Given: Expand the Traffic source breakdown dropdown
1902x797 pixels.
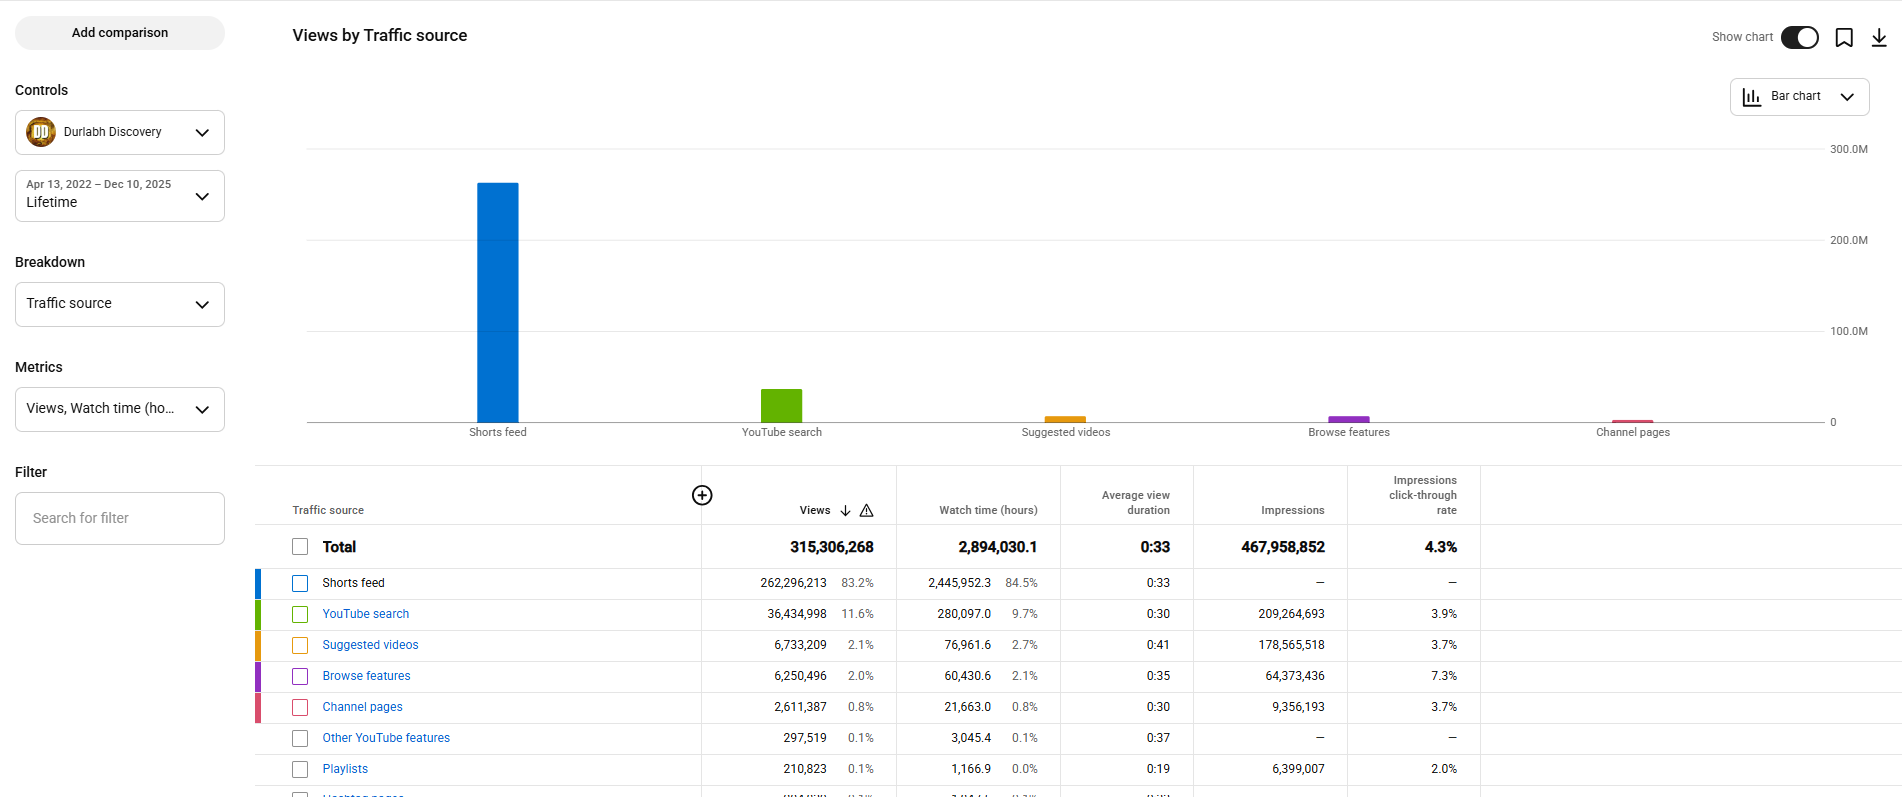Looking at the screenshot, I should tap(120, 304).
